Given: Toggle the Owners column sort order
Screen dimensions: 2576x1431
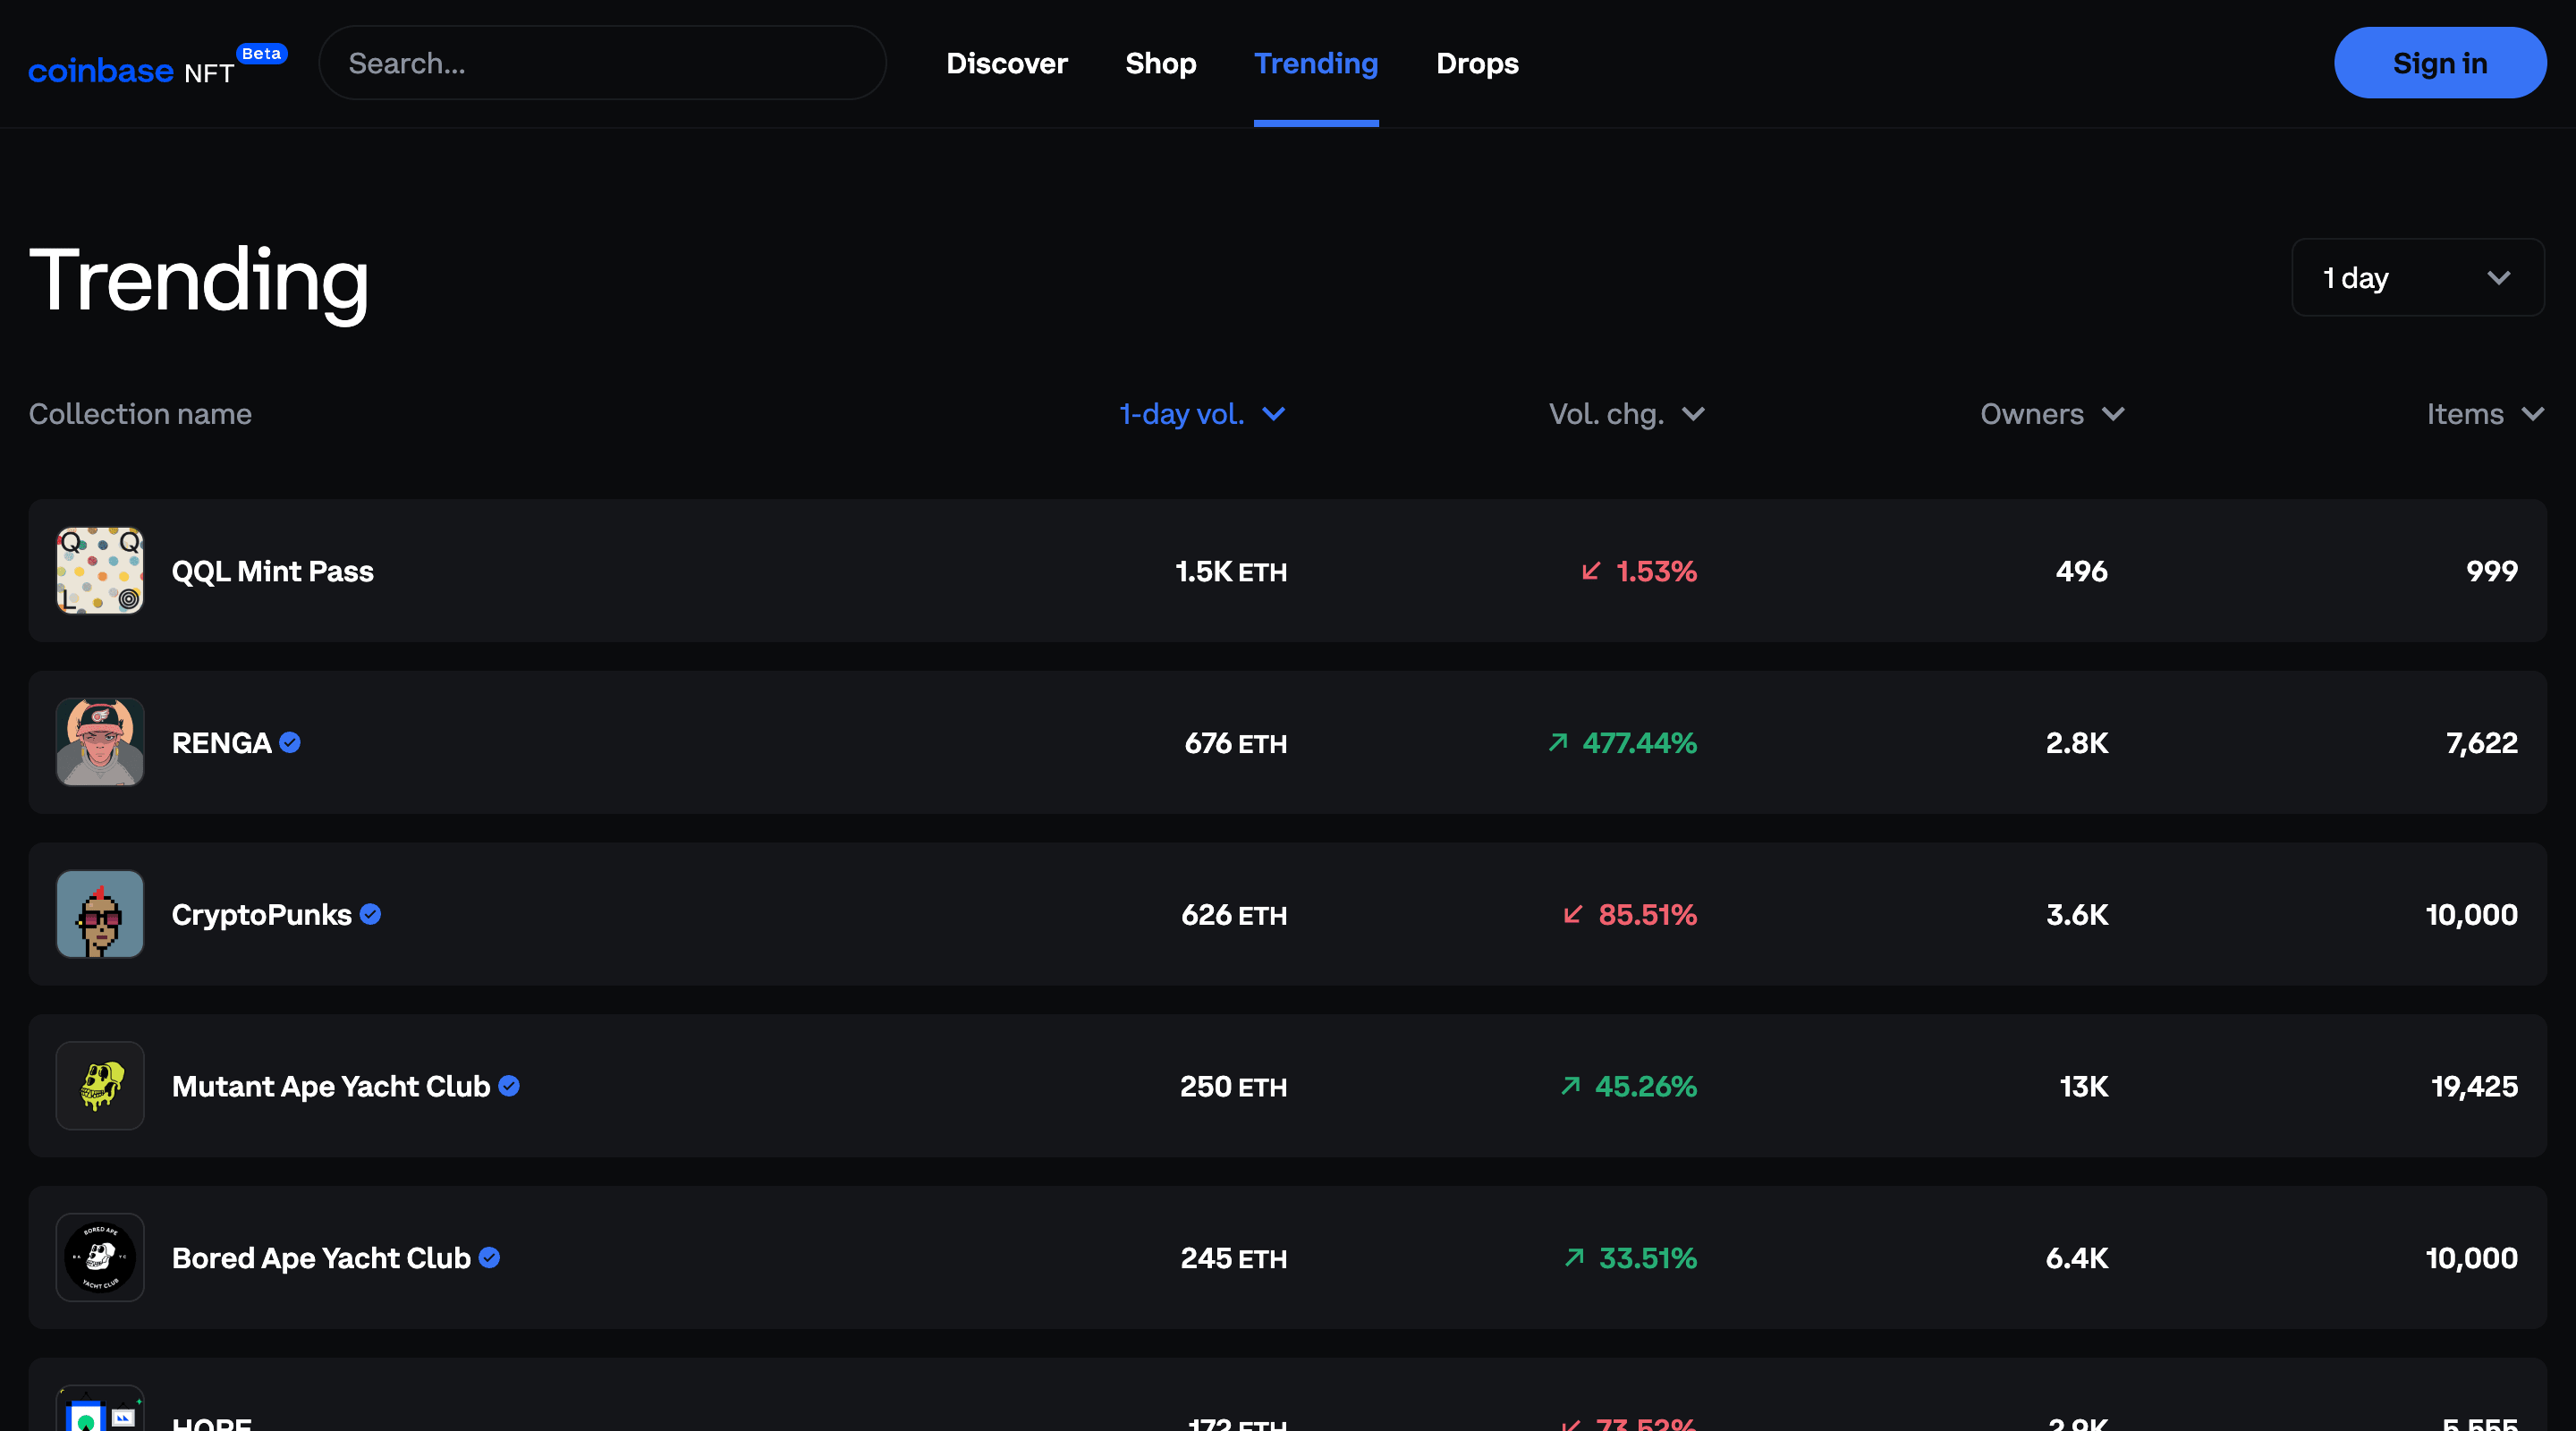Looking at the screenshot, I should pyautogui.click(x=2051, y=413).
